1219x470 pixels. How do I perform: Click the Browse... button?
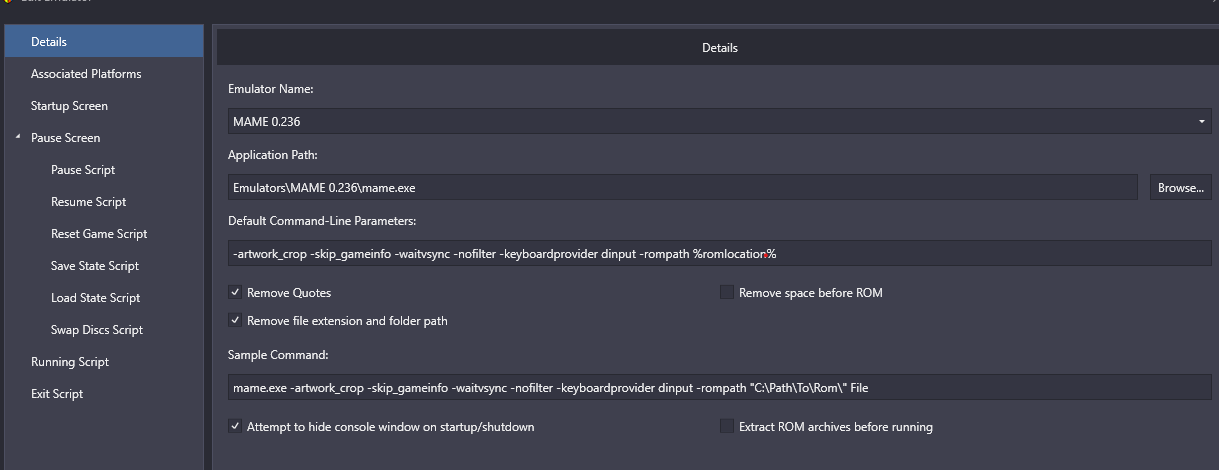pyautogui.click(x=1180, y=187)
